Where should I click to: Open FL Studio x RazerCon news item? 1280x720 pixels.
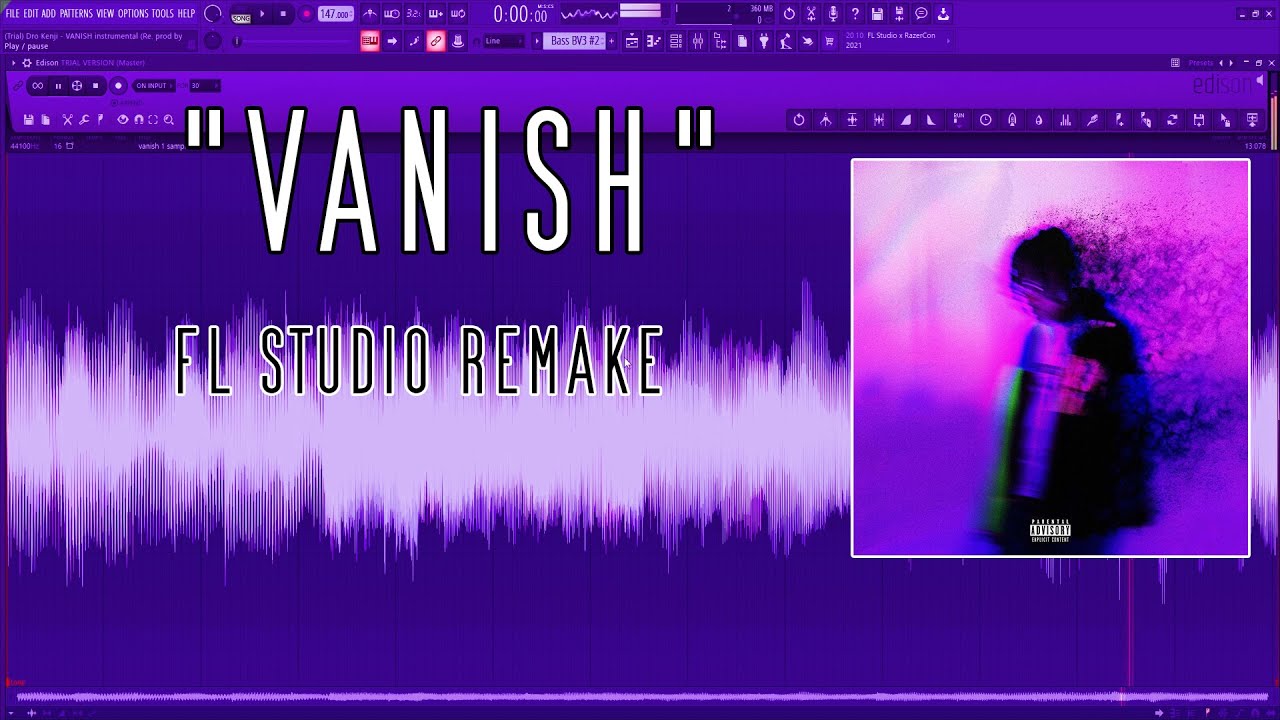tap(893, 40)
